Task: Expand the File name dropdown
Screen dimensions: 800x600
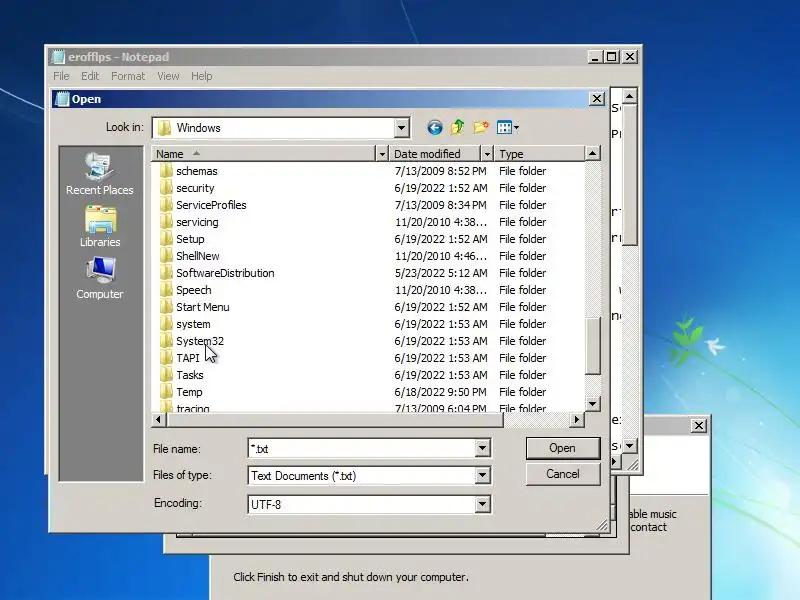Action: coord(482,448)
